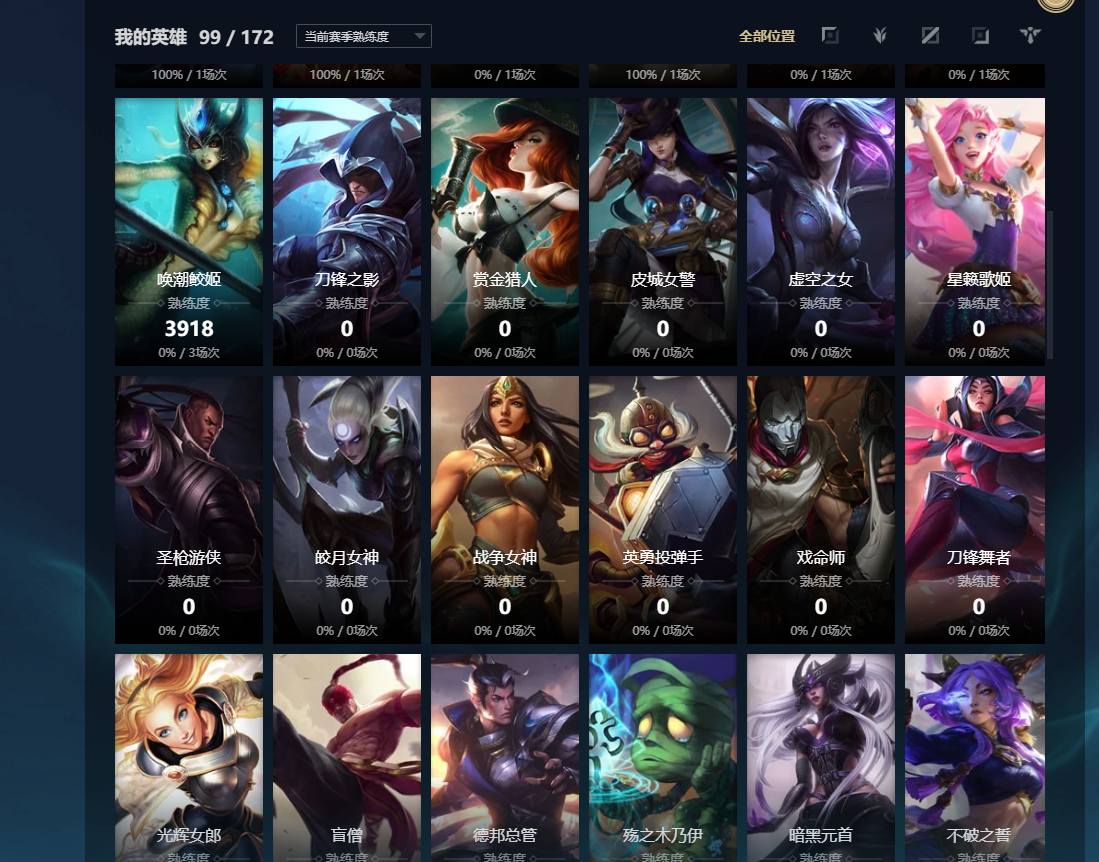Select the 刀锋之影 champion portrait

point(347,232)
